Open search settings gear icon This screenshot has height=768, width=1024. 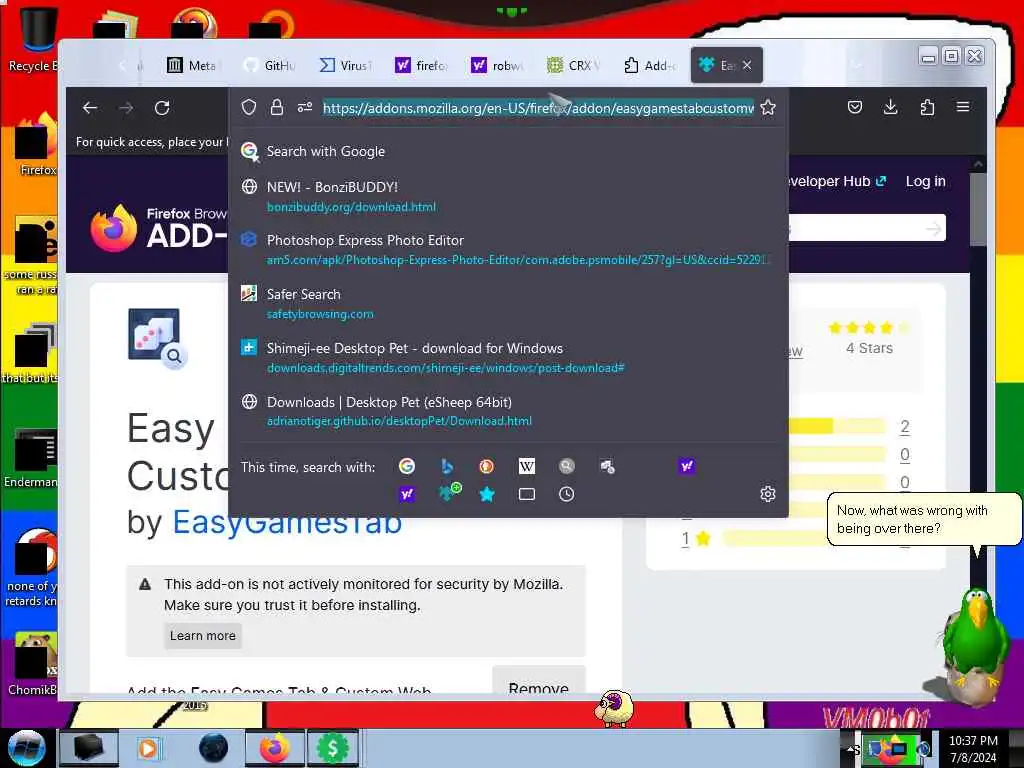768,494
